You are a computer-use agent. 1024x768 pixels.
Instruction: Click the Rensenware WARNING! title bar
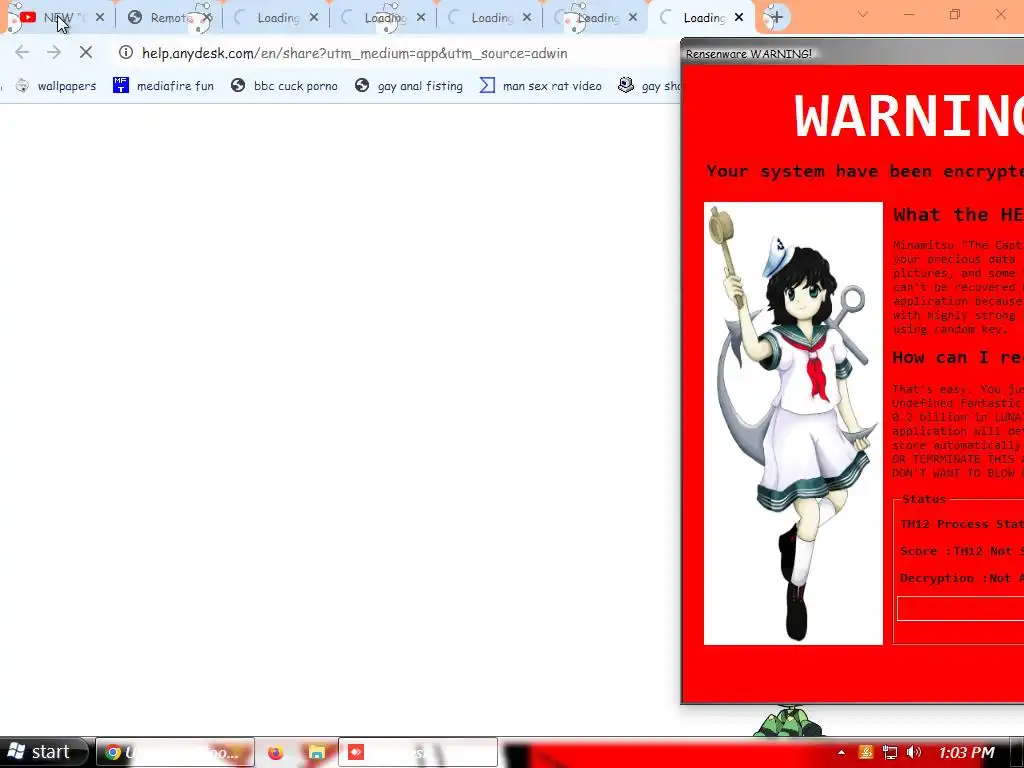tap(852, 54)
